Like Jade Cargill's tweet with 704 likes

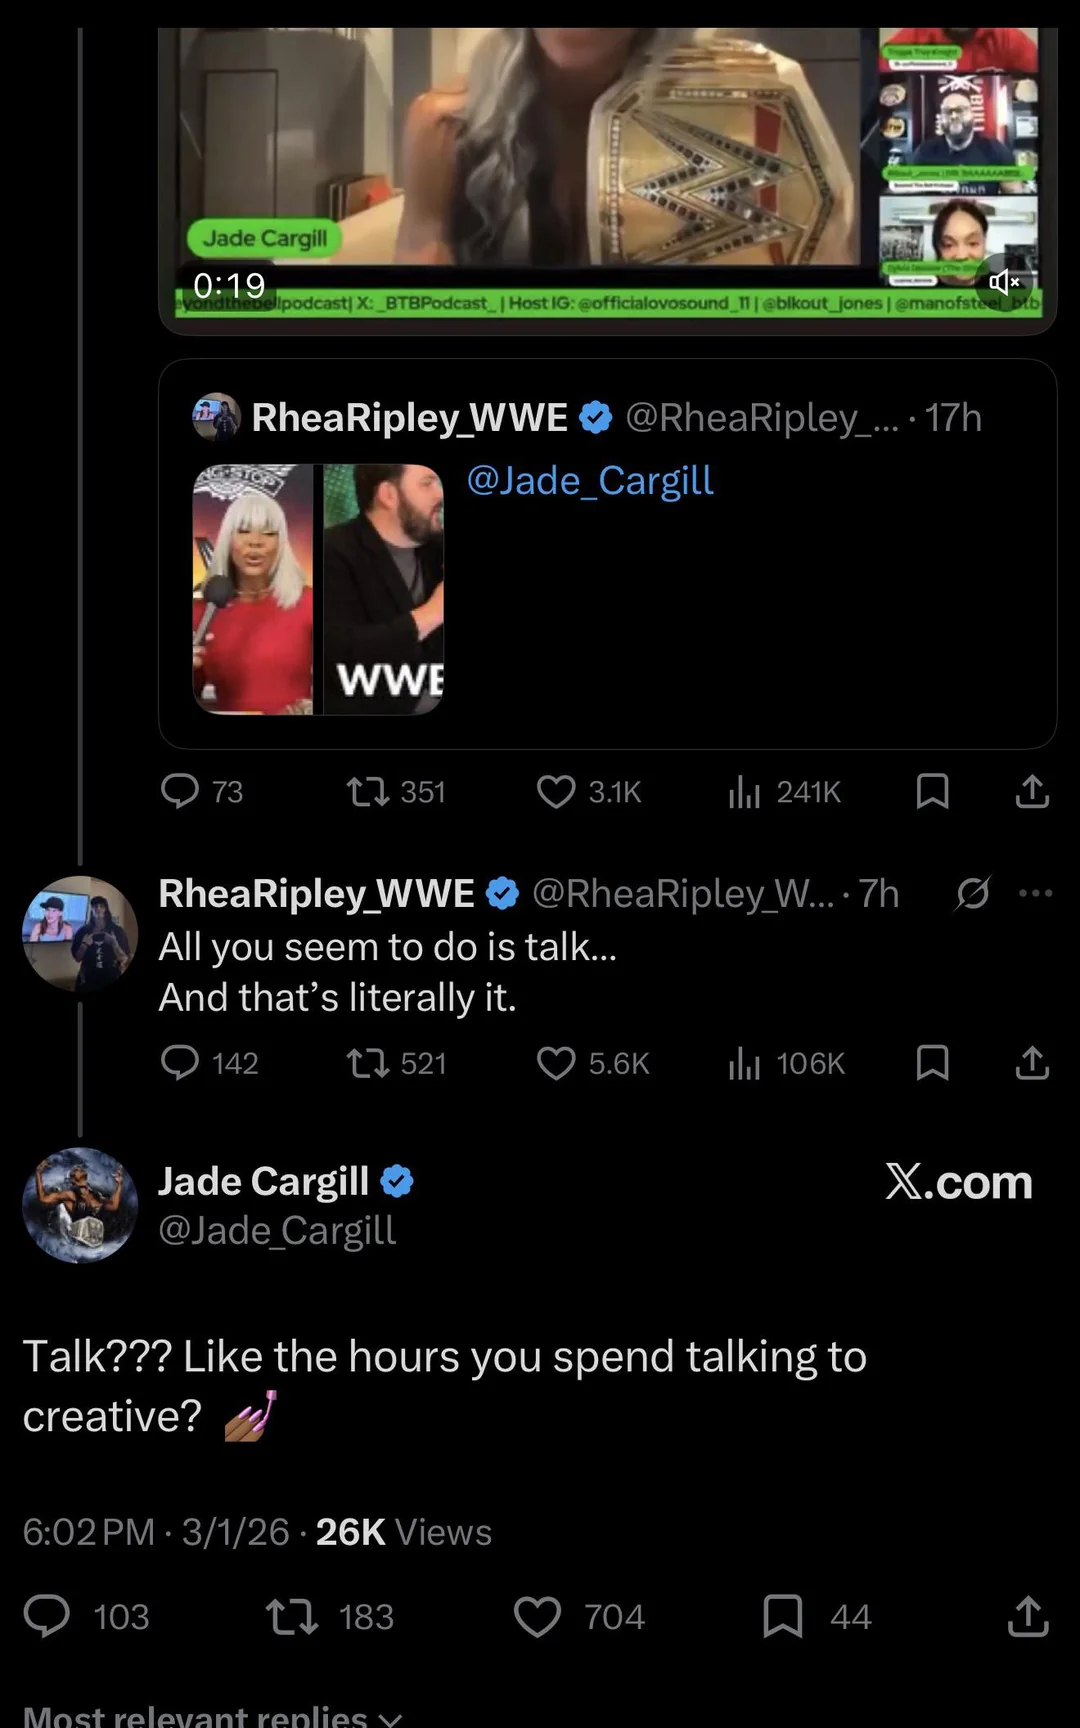(x=537, y=1616)
